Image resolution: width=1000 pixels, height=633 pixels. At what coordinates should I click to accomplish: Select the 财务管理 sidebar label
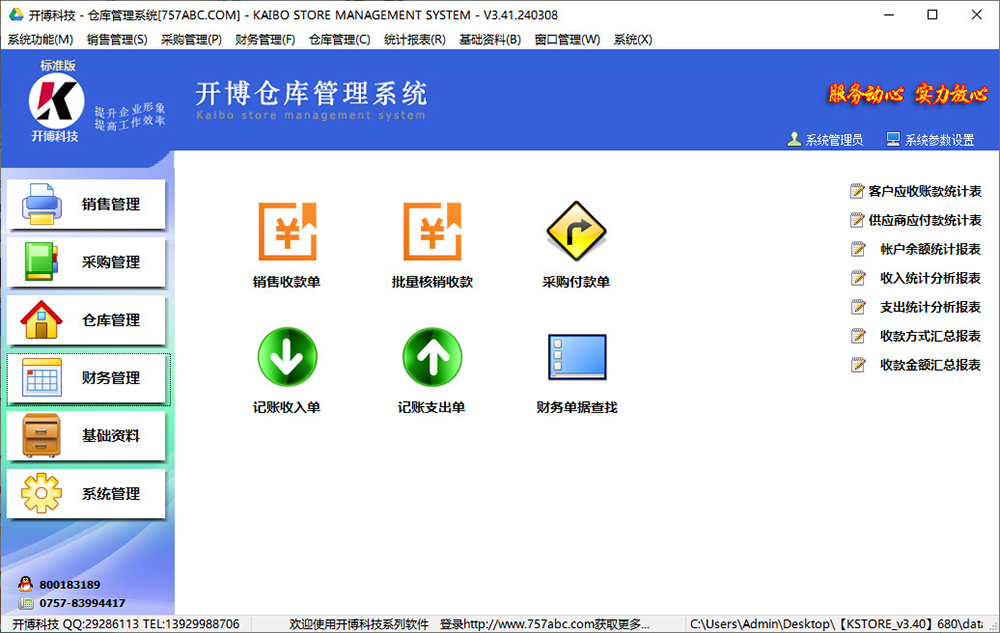[x=111, y=378]
